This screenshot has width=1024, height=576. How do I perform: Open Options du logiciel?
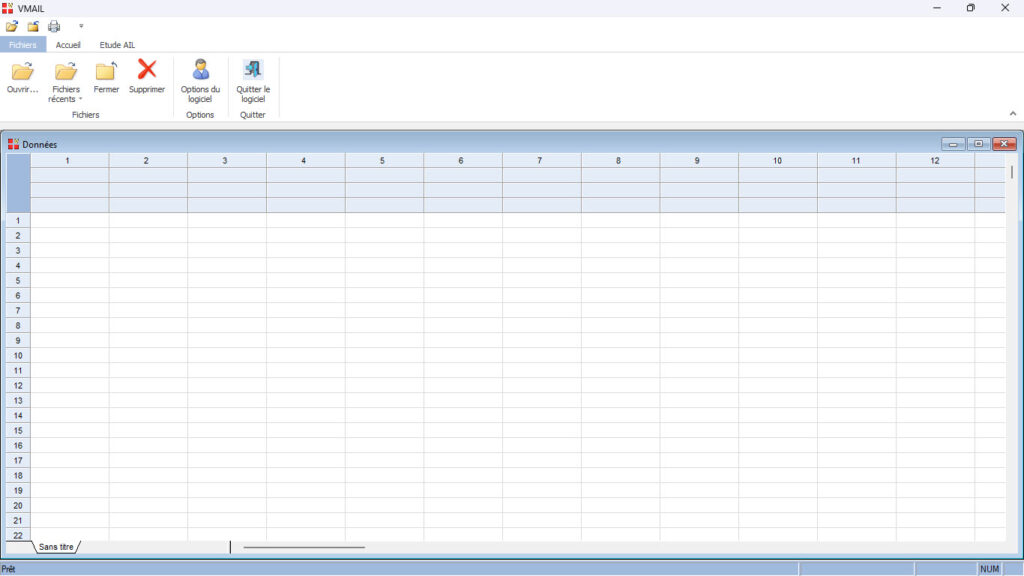pos(200,81)
